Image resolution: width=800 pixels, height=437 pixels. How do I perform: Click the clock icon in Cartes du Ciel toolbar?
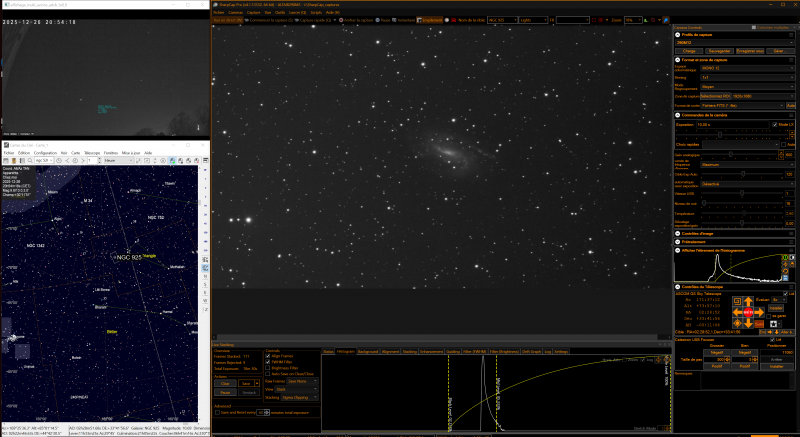pyautogui.click(x=59, y=161)
